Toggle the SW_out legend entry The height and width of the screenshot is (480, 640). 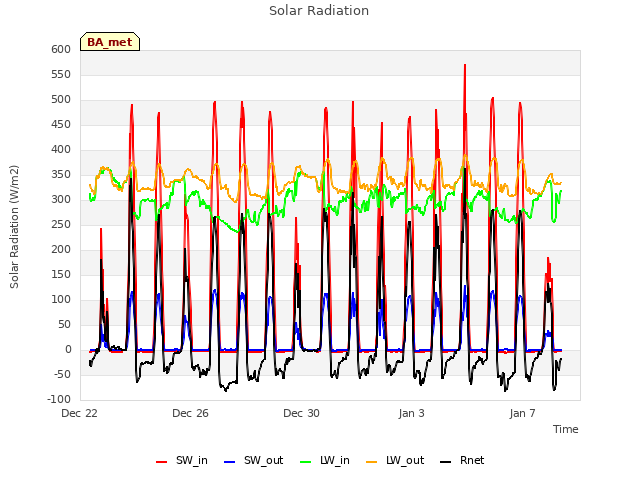253,460
